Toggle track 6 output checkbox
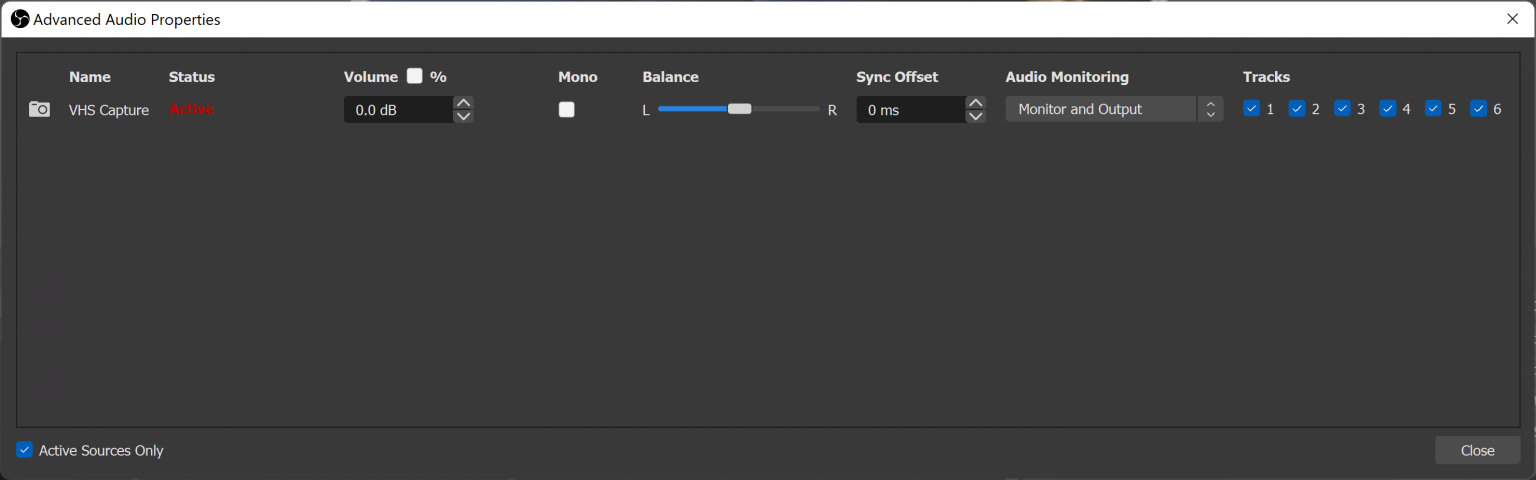Screen dimensions: 1536x480 tap(1479, 109)
